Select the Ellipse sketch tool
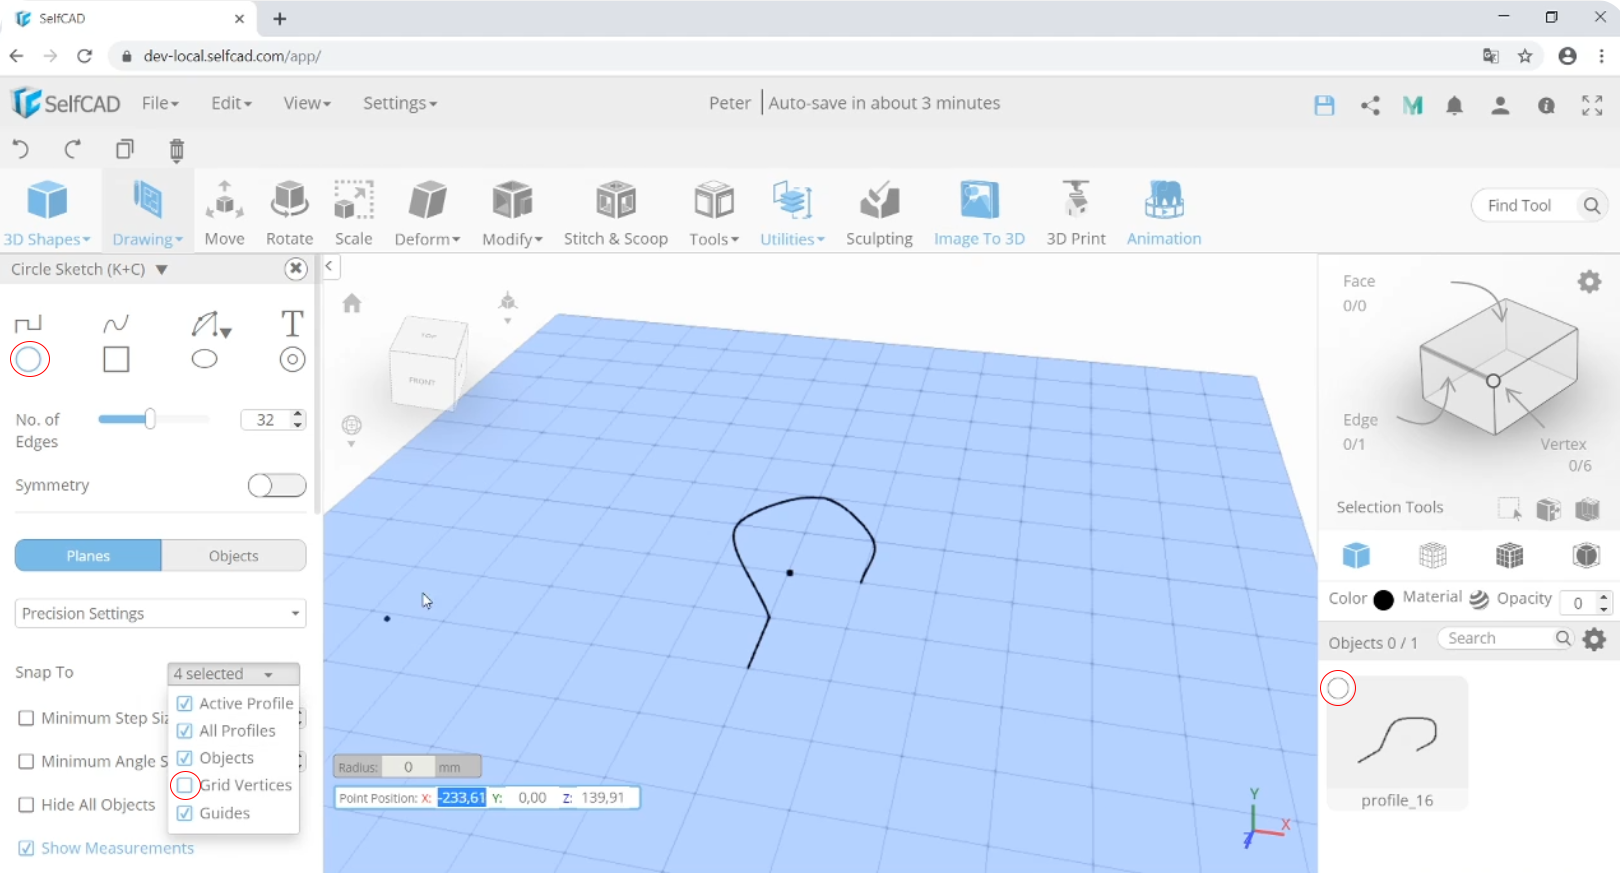Image resolution: width=1620 pixels, height=873 pixels. coord(204,359)
